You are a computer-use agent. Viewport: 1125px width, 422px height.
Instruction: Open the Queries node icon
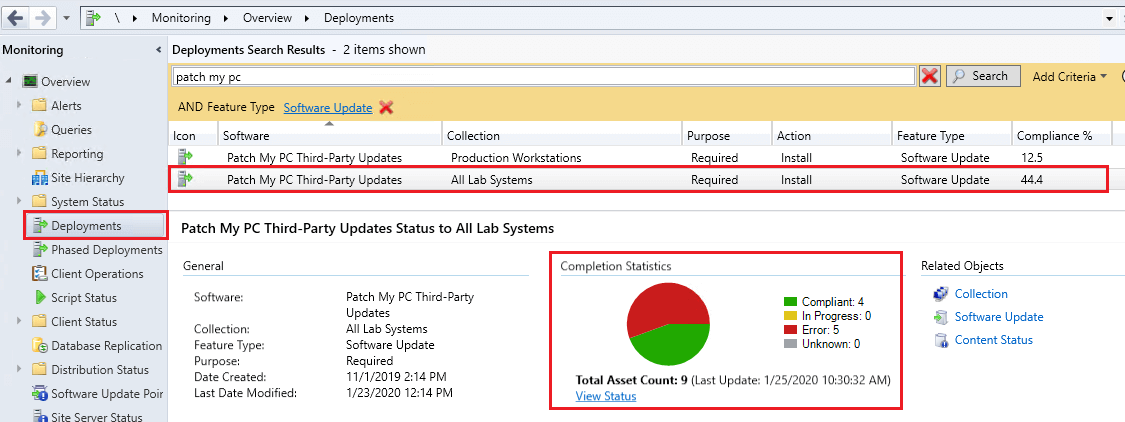[x=40, y=130]
